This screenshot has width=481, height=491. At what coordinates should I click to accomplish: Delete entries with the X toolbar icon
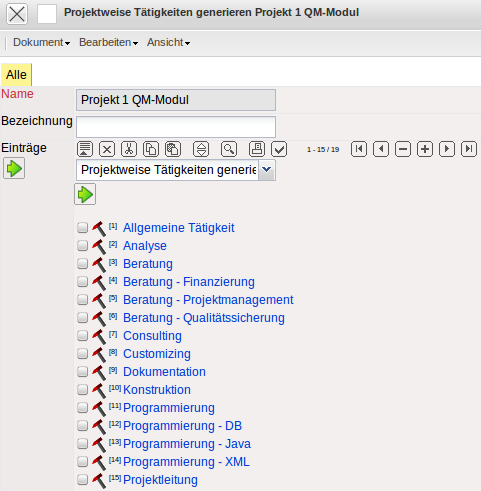tap(107, 149)
